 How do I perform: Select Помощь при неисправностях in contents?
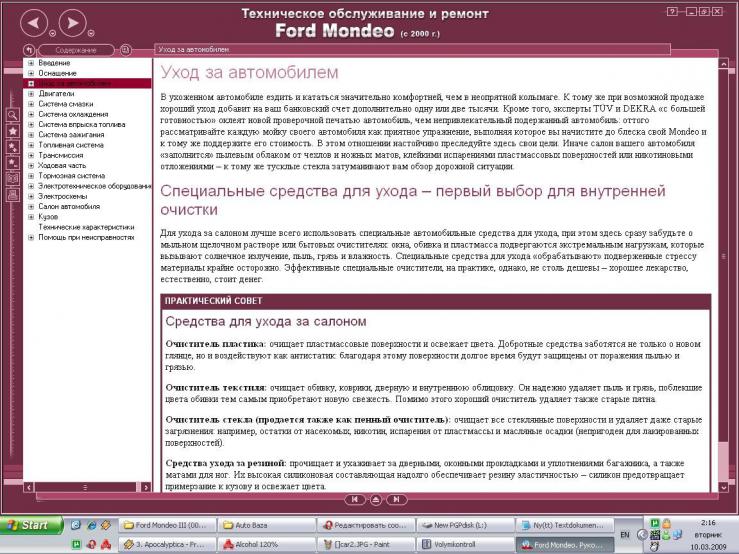(86, 237)
